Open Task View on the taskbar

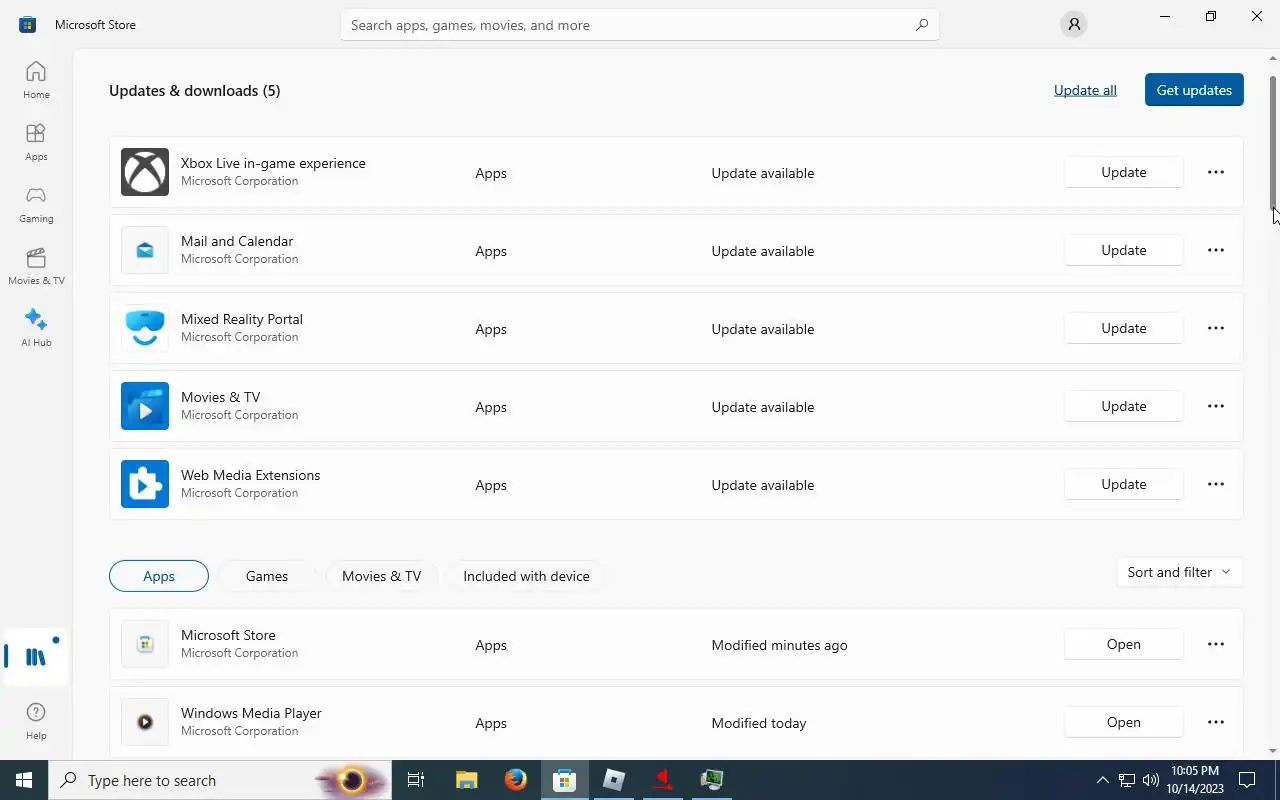click(x=416, y=780)
